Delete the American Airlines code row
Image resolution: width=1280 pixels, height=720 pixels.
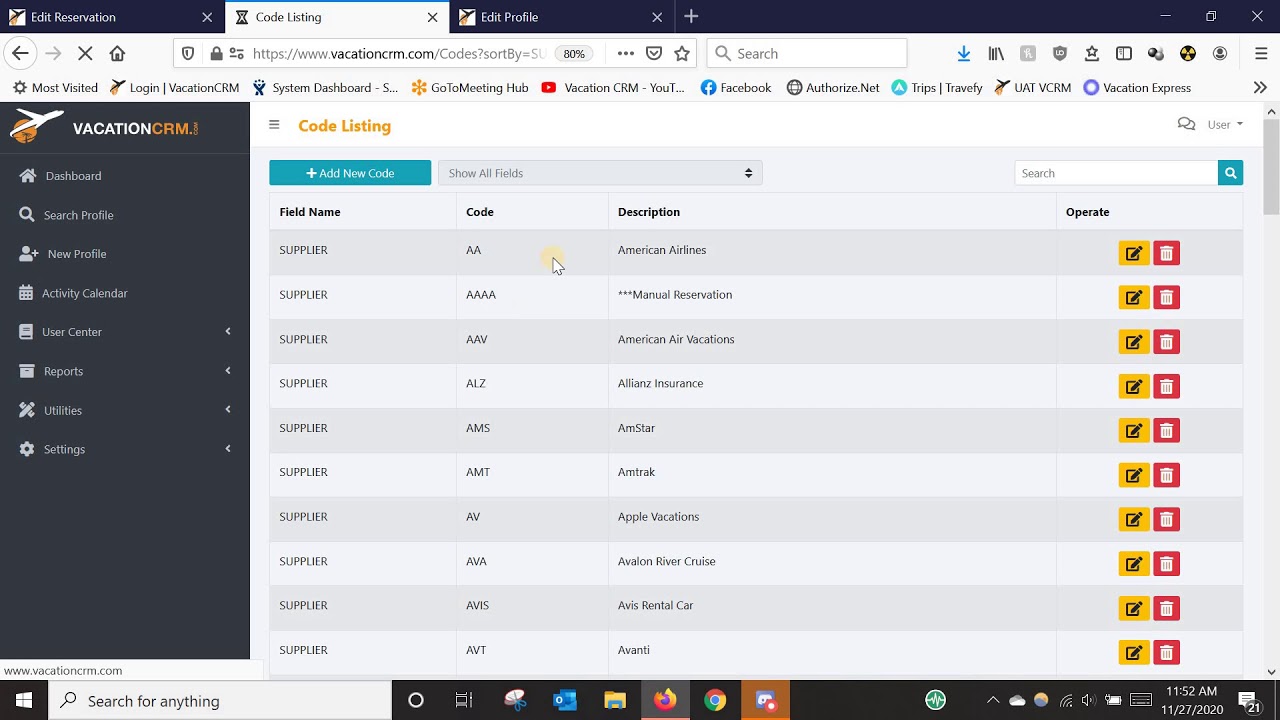(x=1166, y=253)
